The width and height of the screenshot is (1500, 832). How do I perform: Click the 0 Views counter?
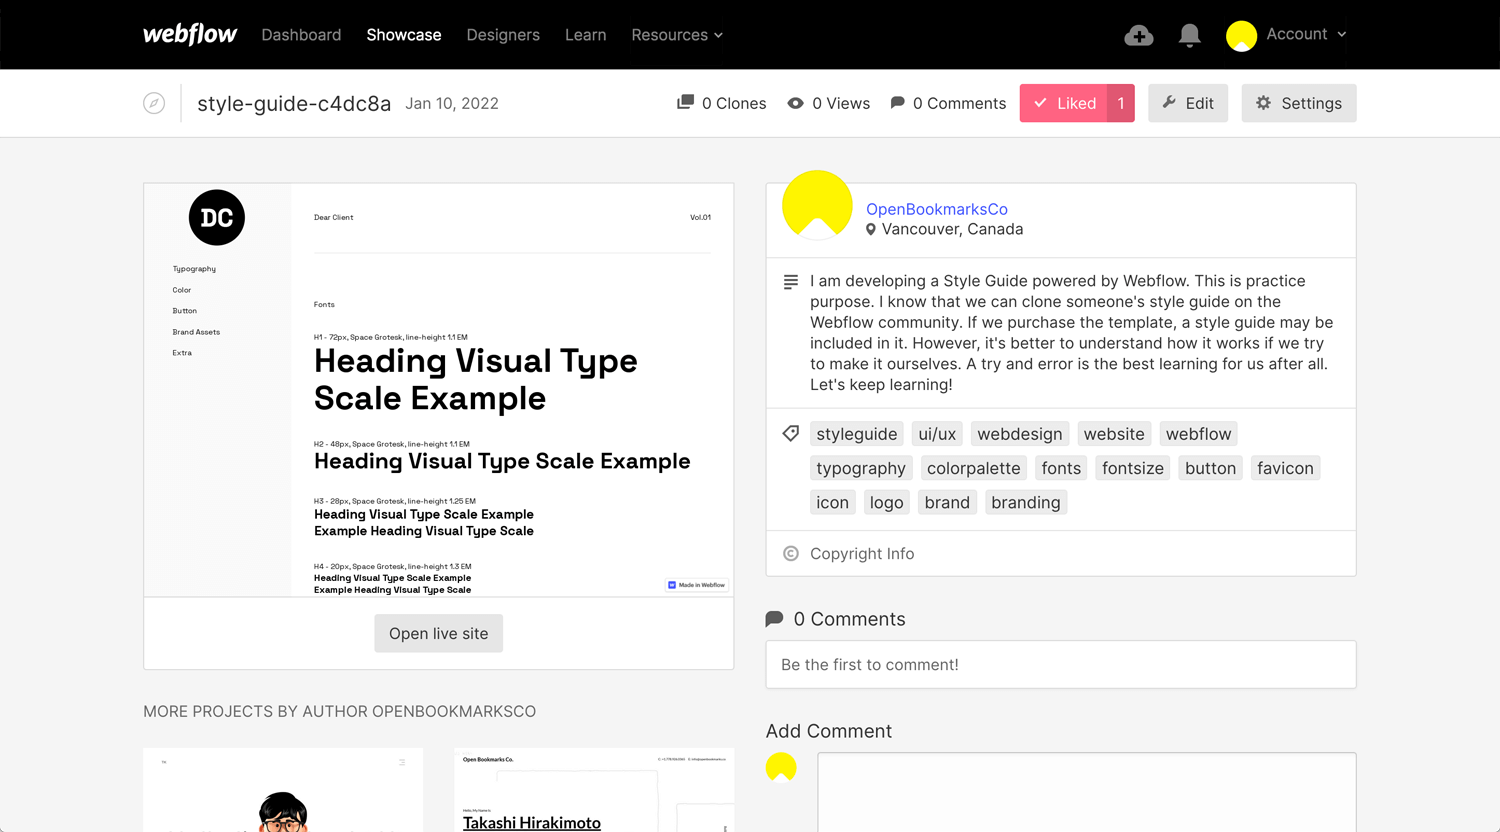tap(829, 103)
